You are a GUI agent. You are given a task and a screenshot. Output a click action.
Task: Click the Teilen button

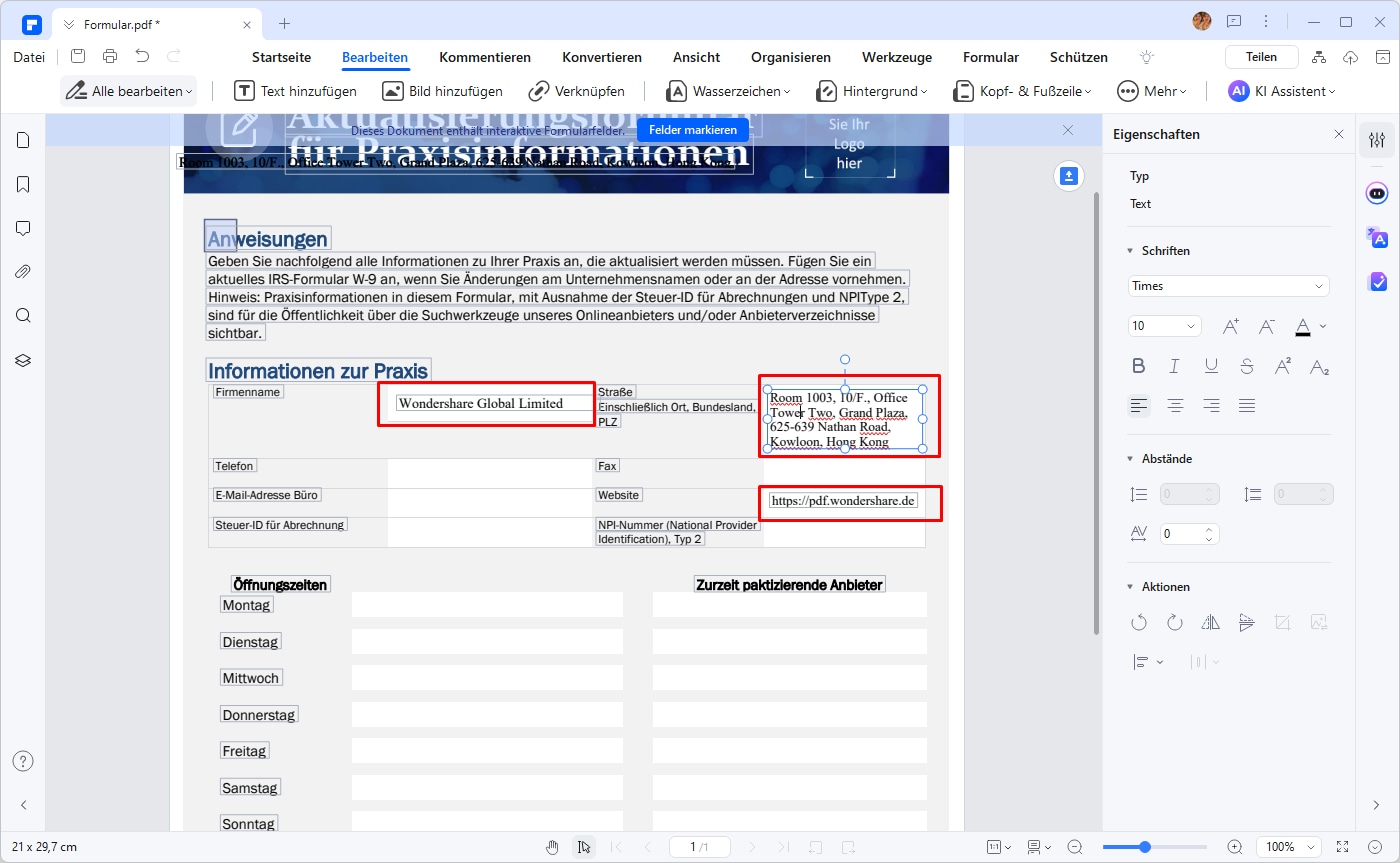tap(1262, 57)
